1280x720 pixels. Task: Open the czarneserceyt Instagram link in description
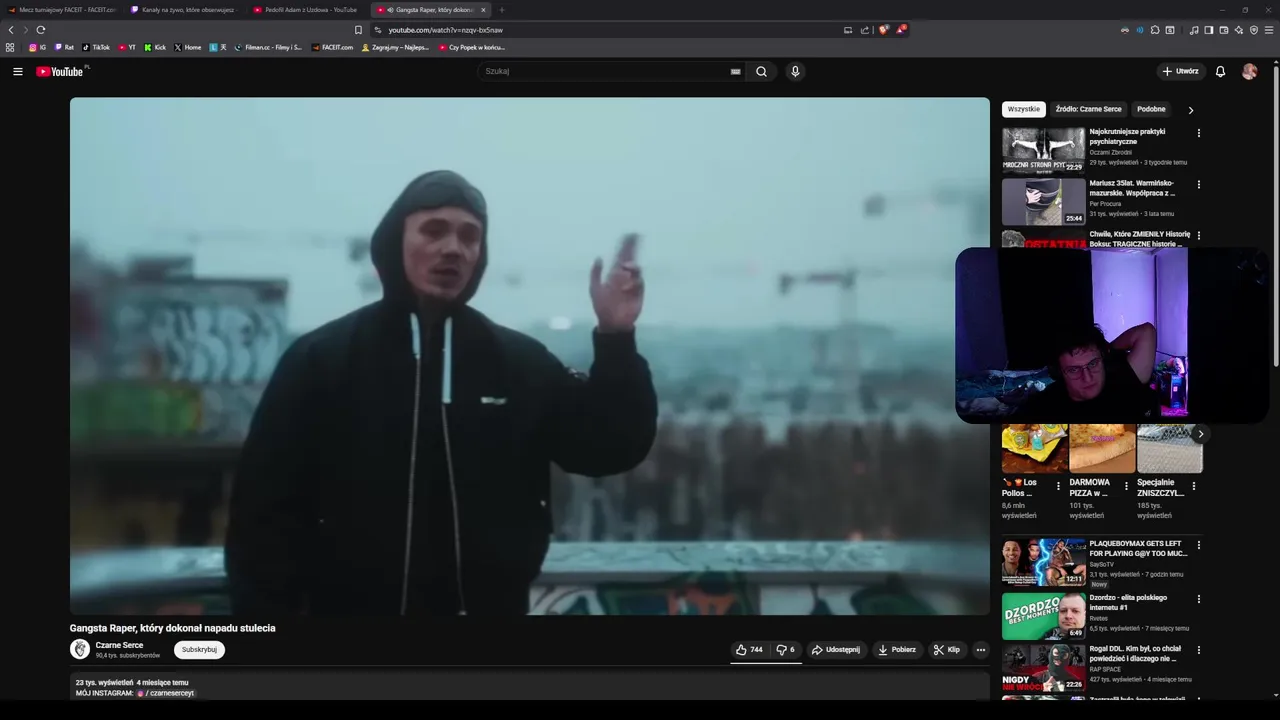pos(166,693)
